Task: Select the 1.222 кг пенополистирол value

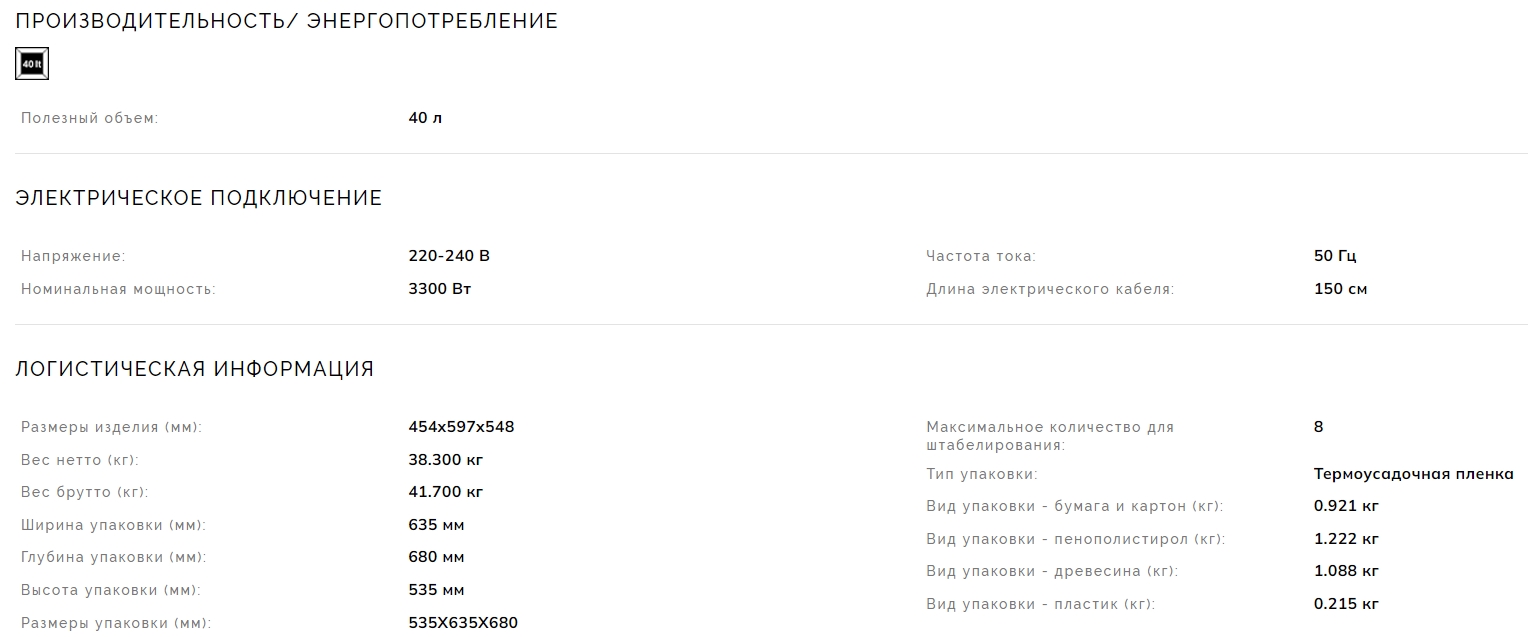Action: point(1346,539)
